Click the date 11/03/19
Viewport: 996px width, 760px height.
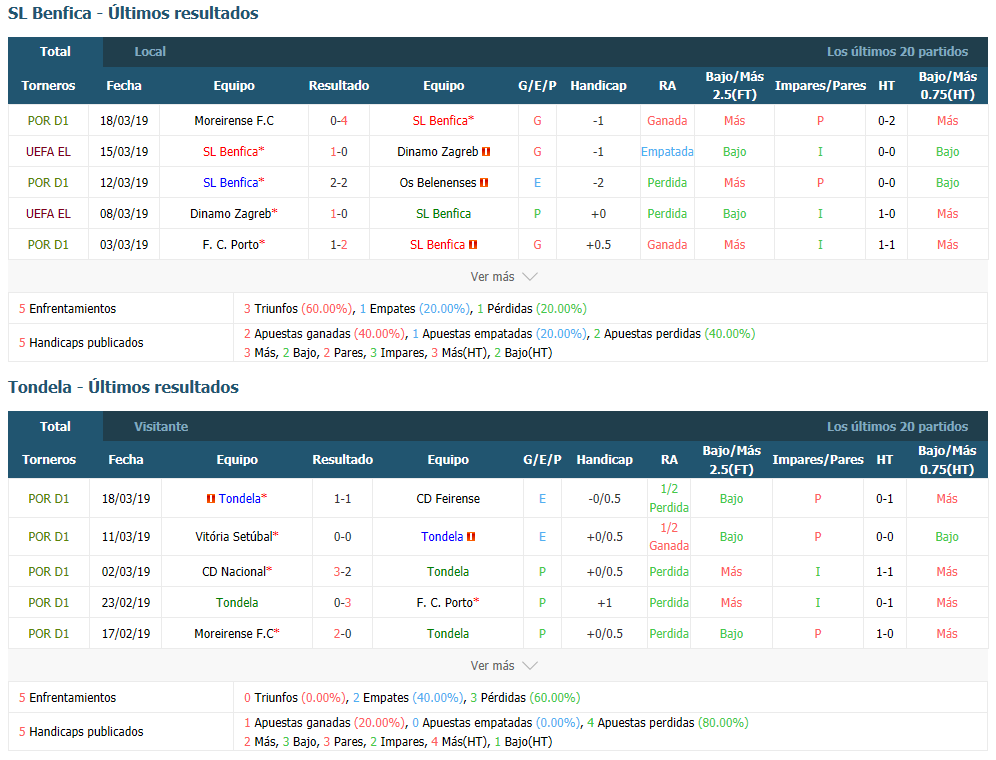pos(126,537)
